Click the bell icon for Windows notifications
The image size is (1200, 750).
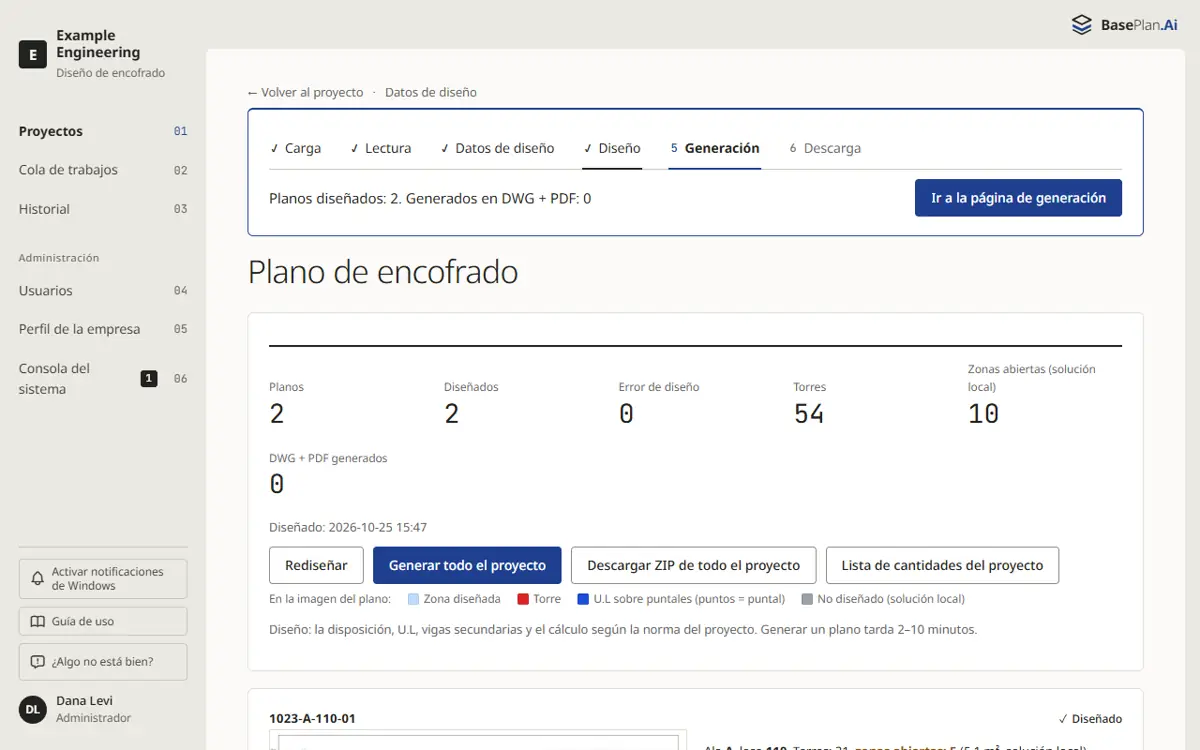[x=38, y=579]
